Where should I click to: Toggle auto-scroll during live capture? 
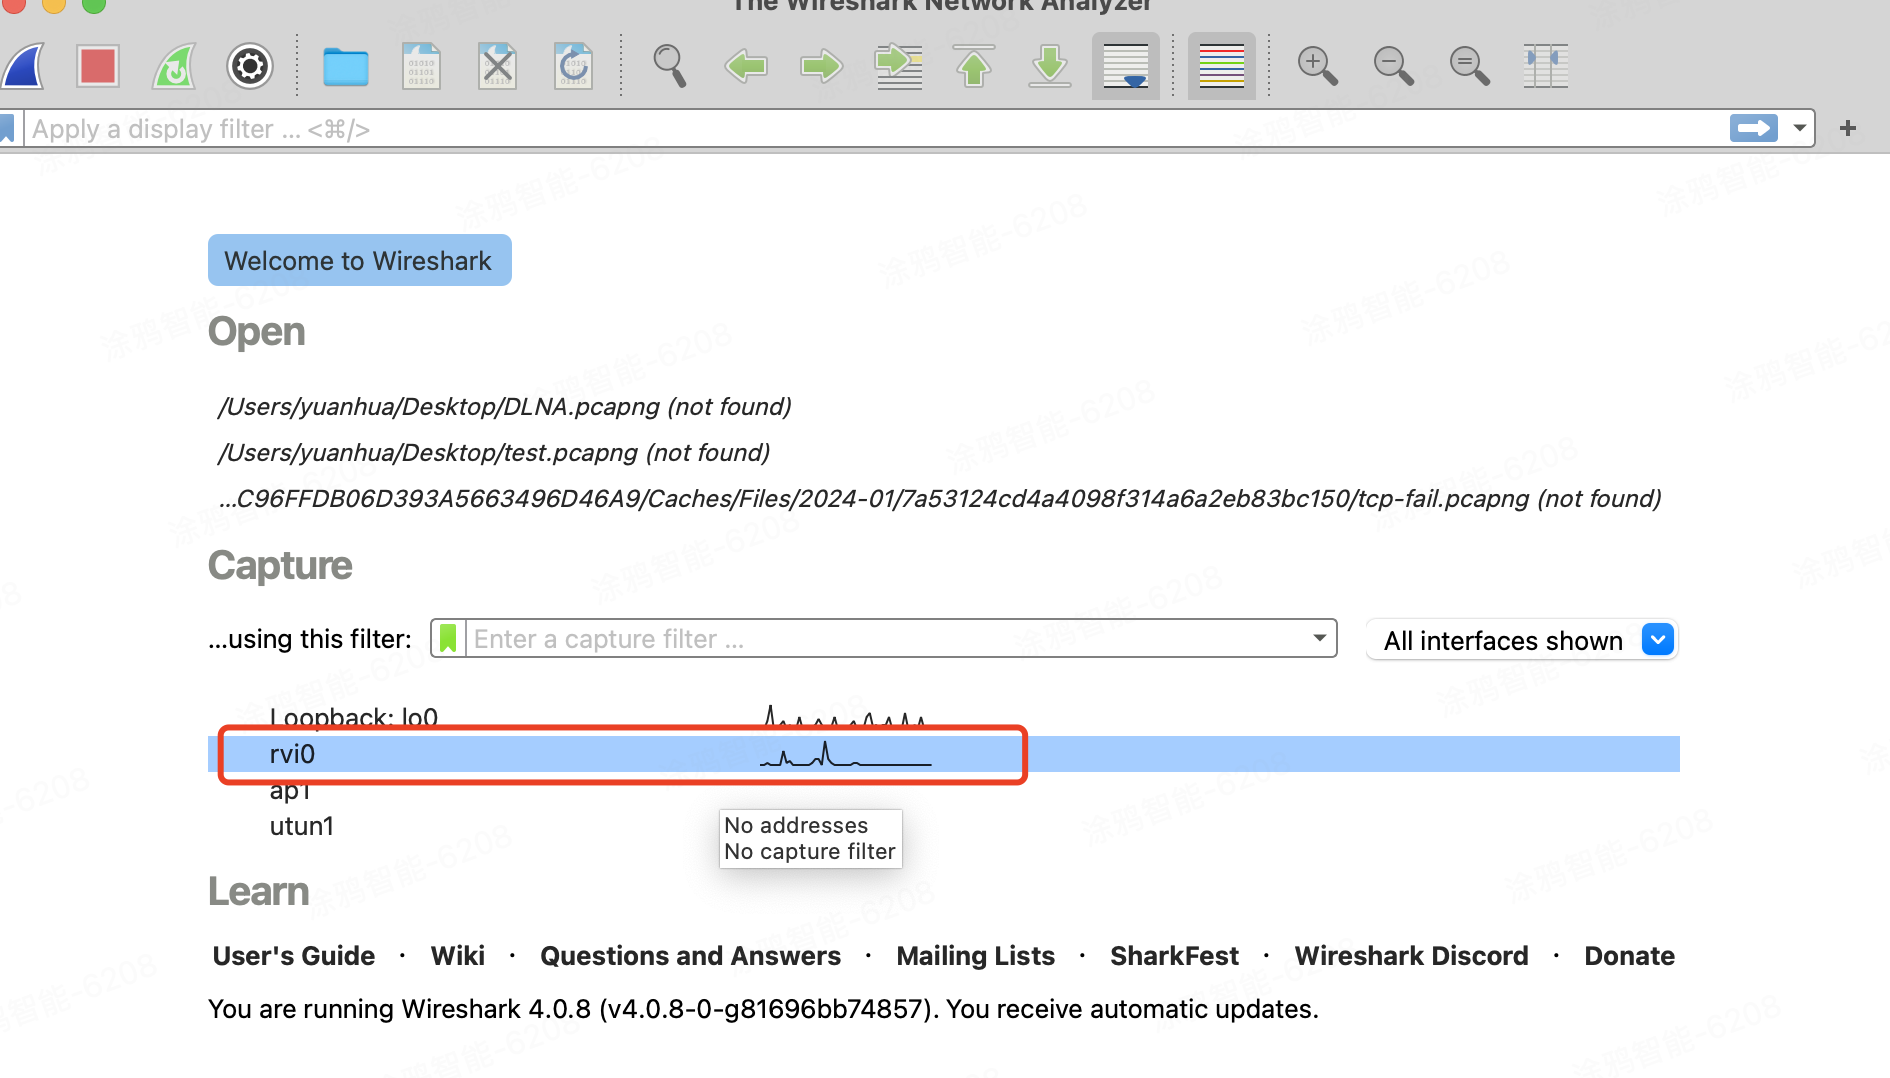1126,67
